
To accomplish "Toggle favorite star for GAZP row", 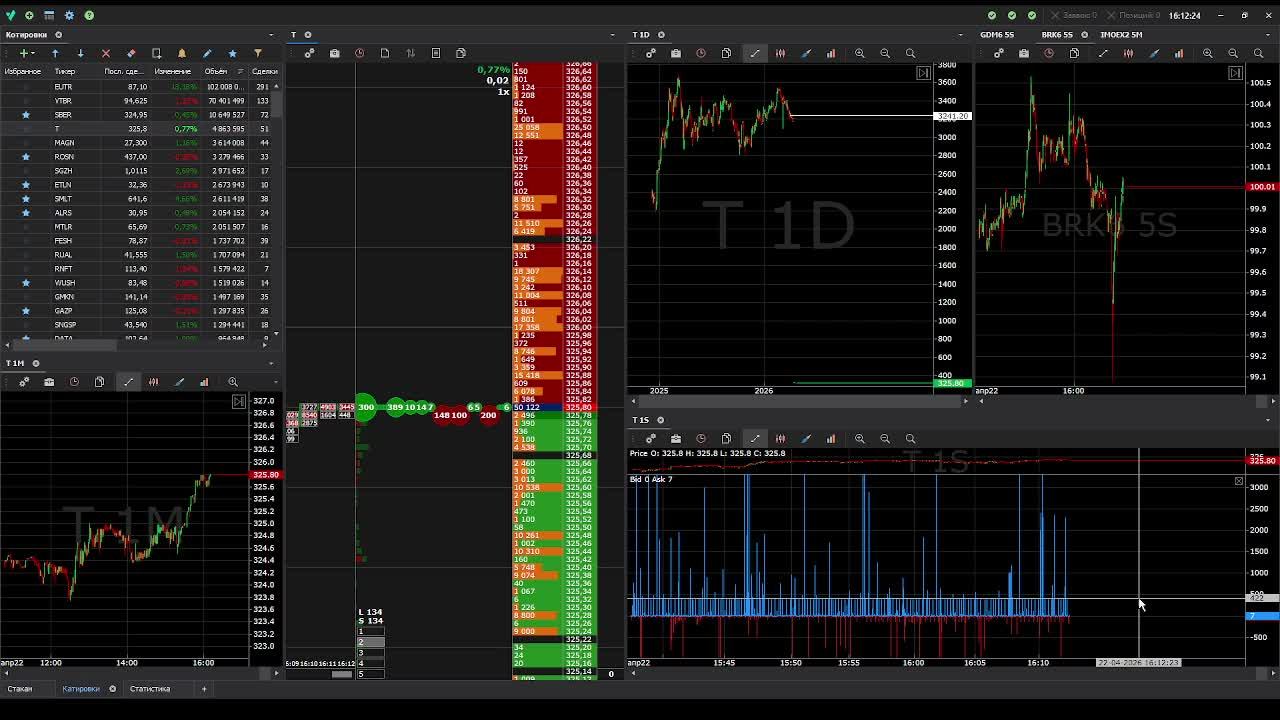I will point(26,311).
